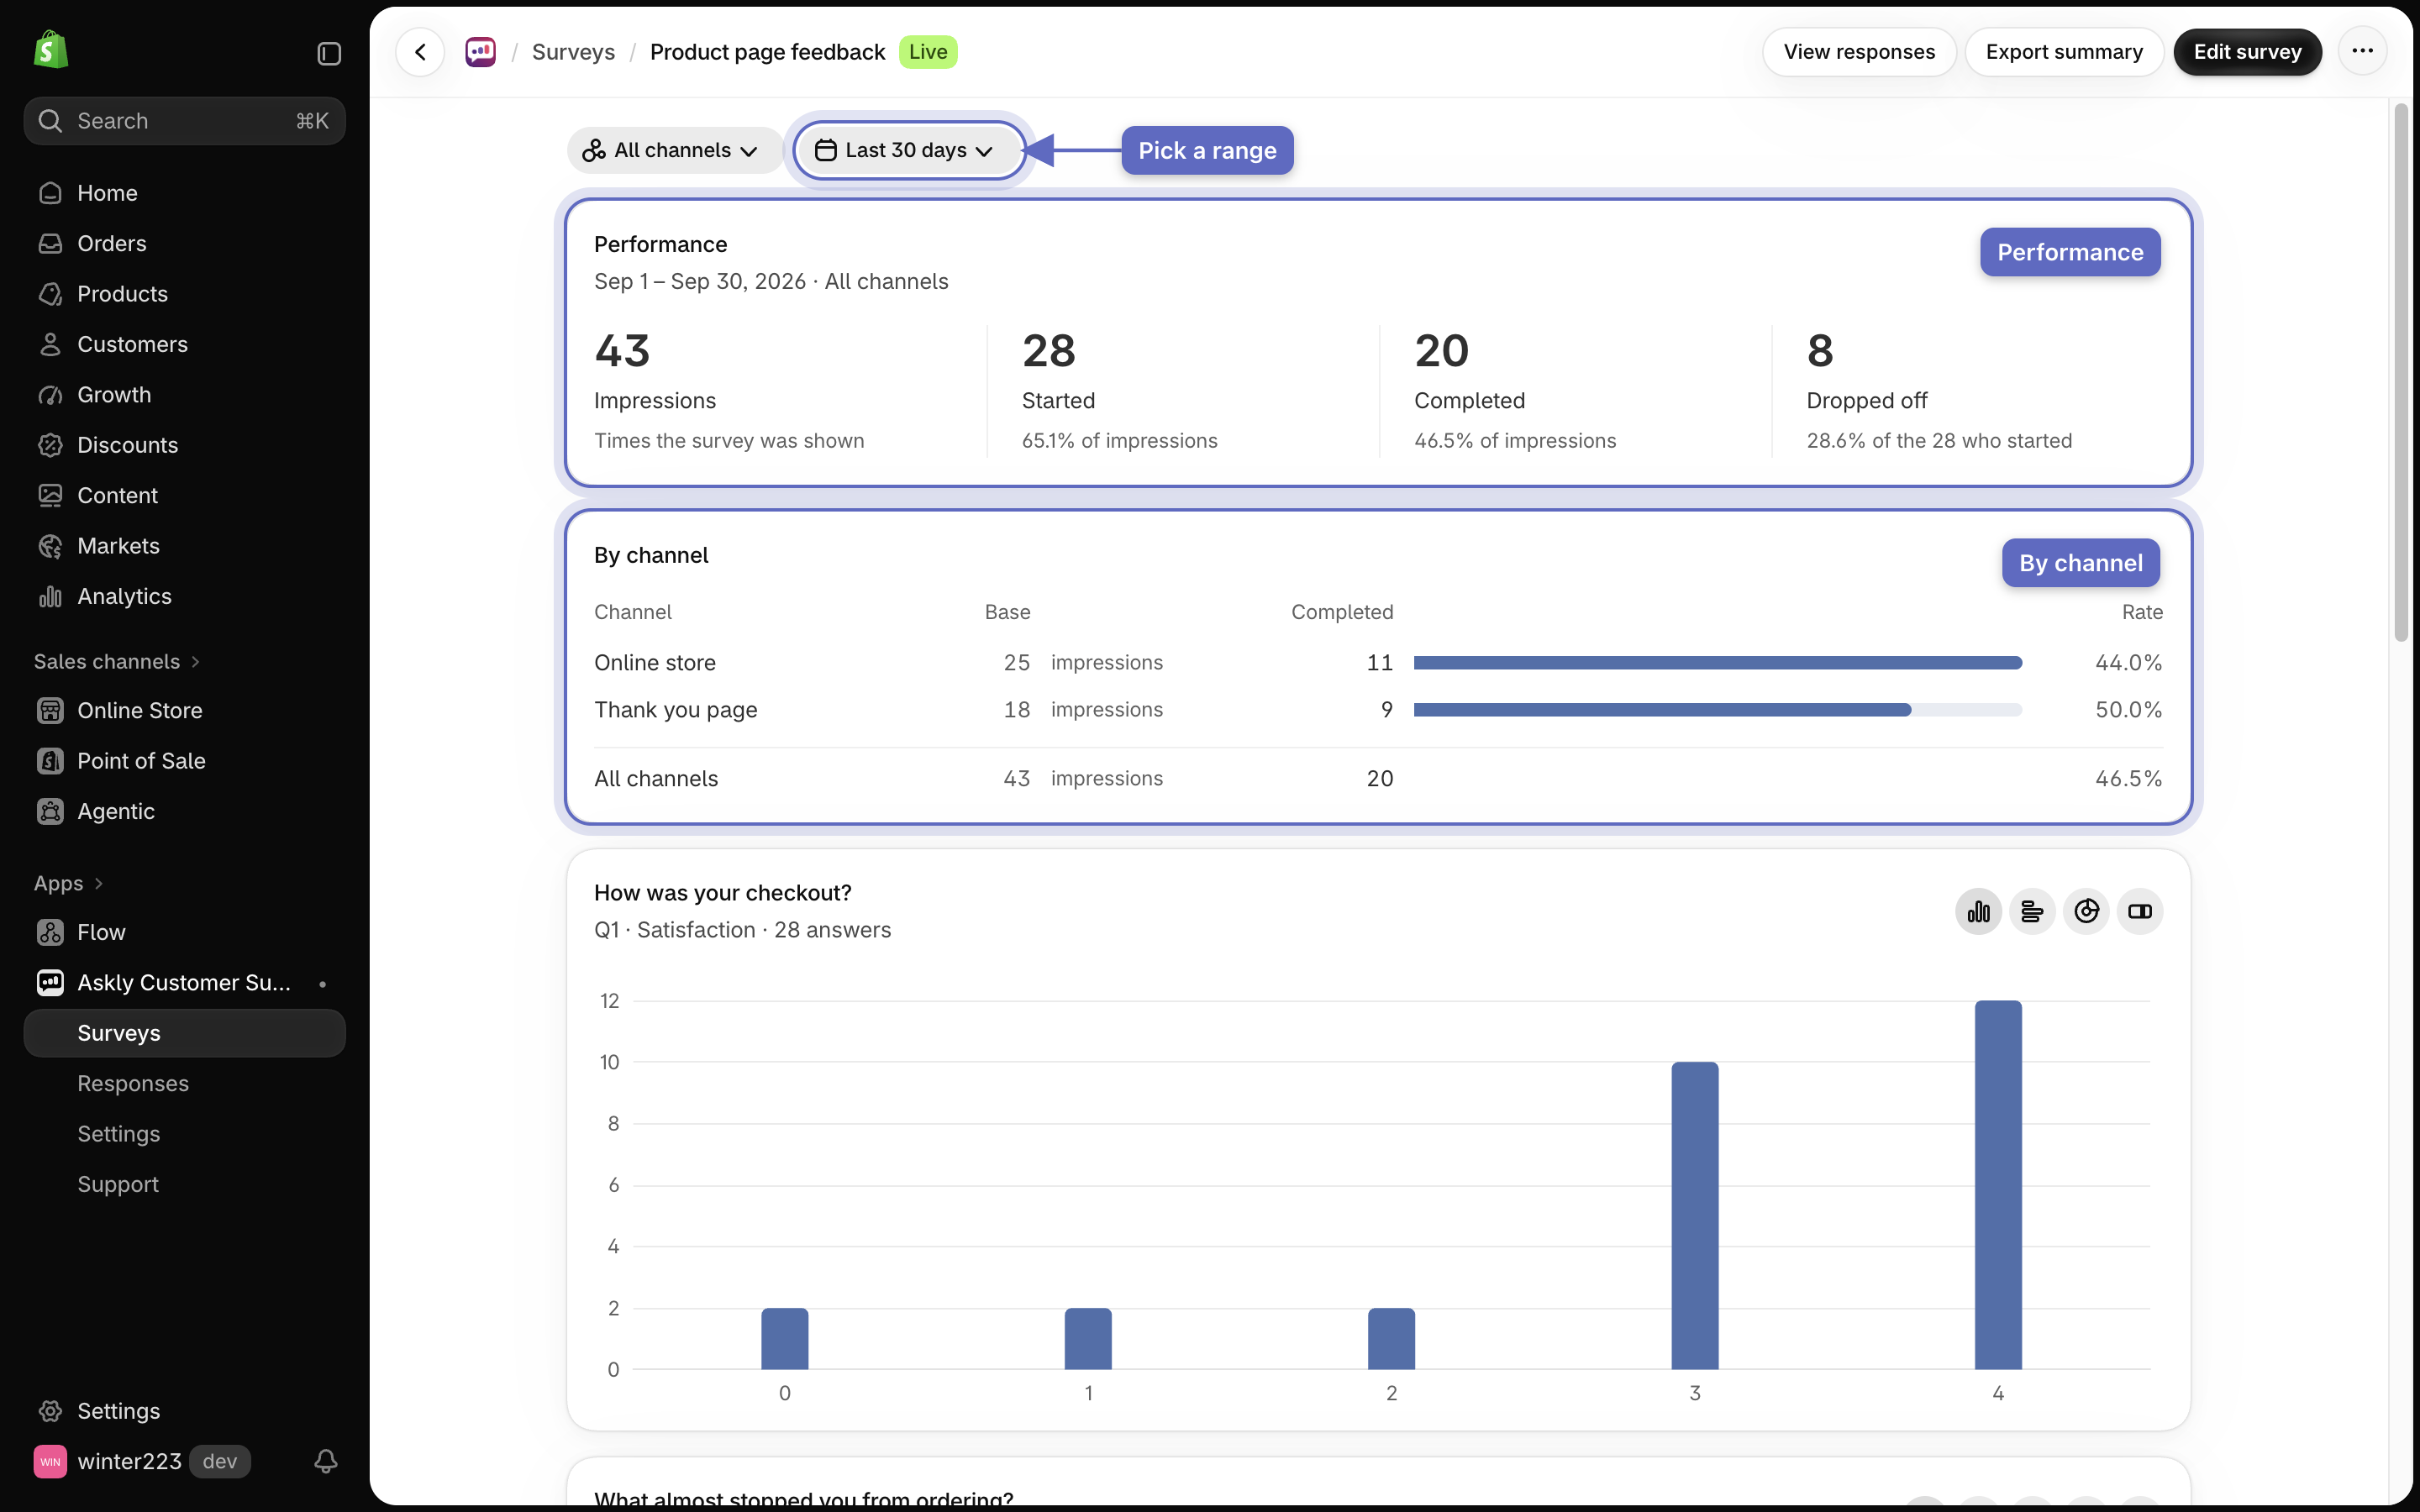
Task: Open the Askly app icon in breadcrumb
Action: pyautogui.click(x=480, y=52)
